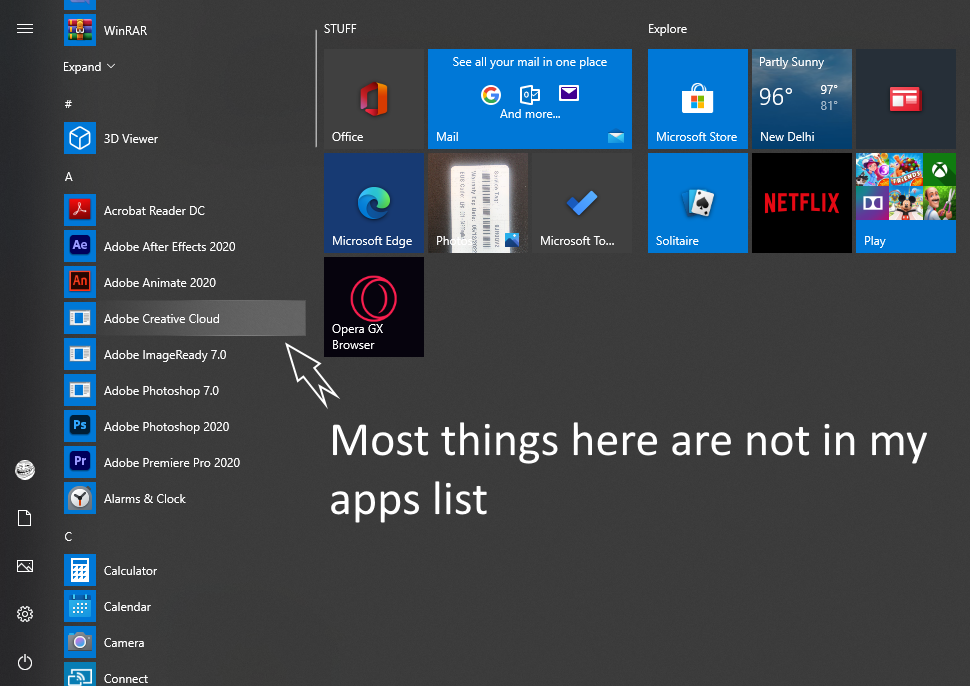Click the WinRAR app icon

coord(80,30)
